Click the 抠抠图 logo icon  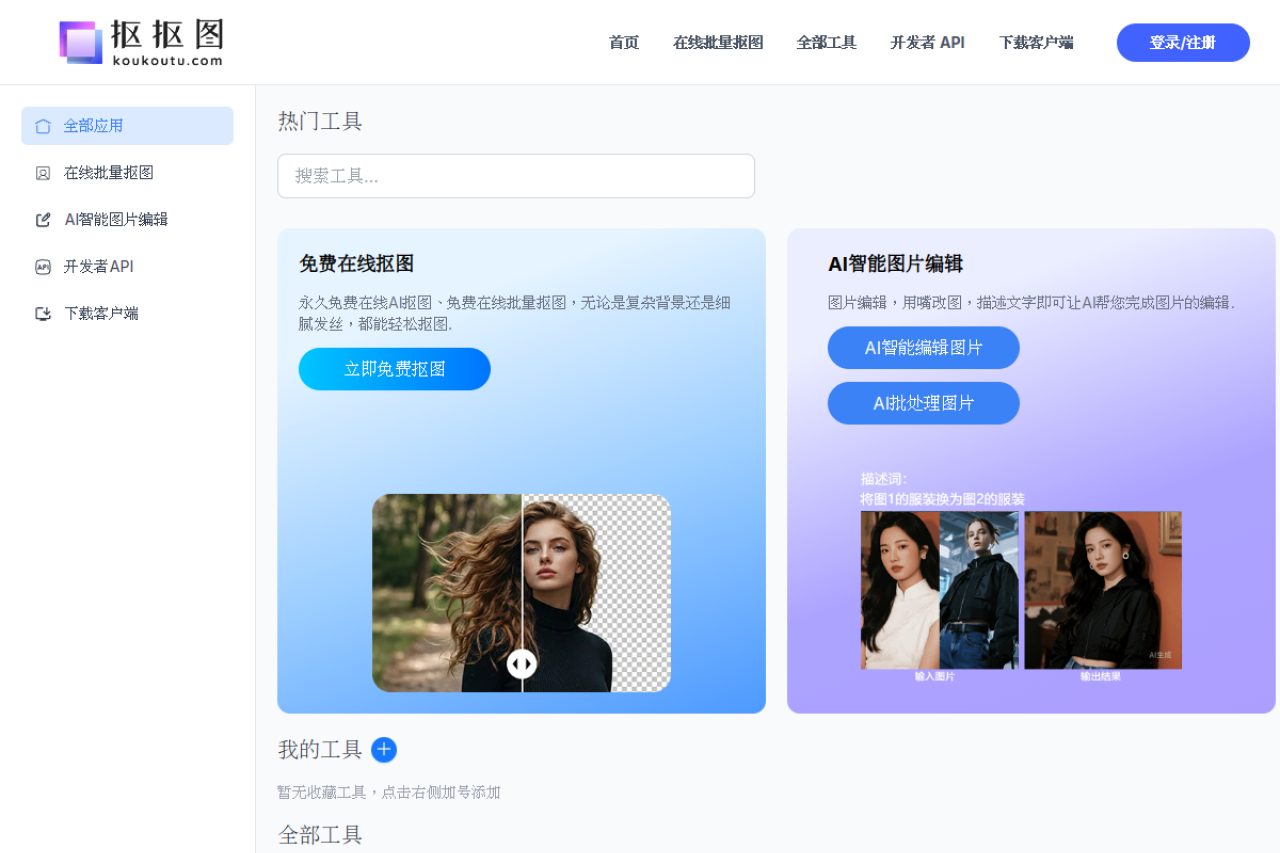[81, 42]
